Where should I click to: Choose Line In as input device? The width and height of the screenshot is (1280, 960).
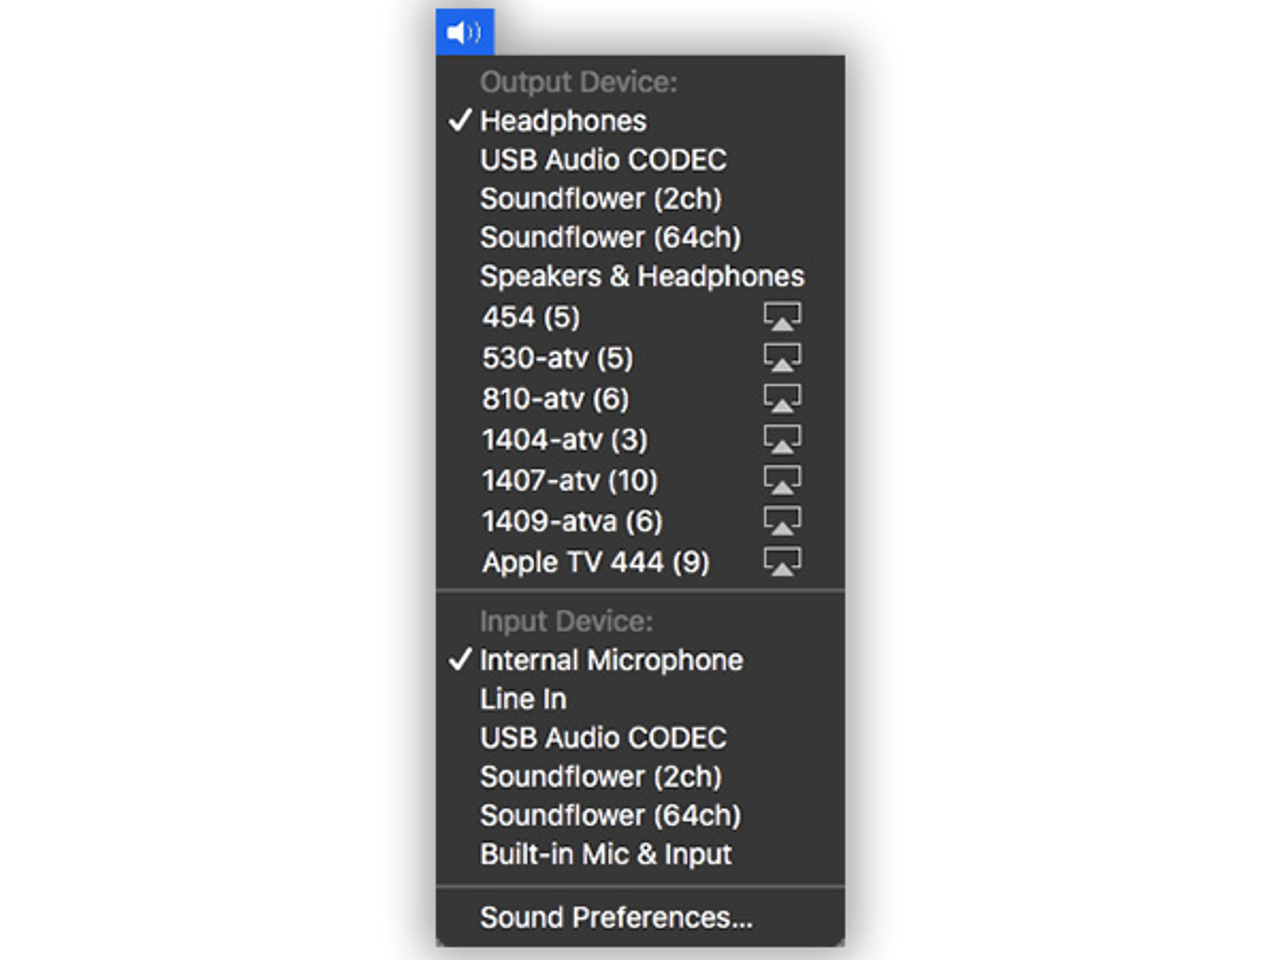(x=523, y=699)
